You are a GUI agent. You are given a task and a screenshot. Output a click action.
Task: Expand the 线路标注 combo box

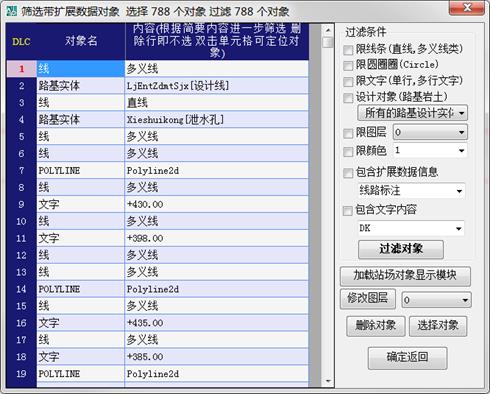click(x=411, y=191)
